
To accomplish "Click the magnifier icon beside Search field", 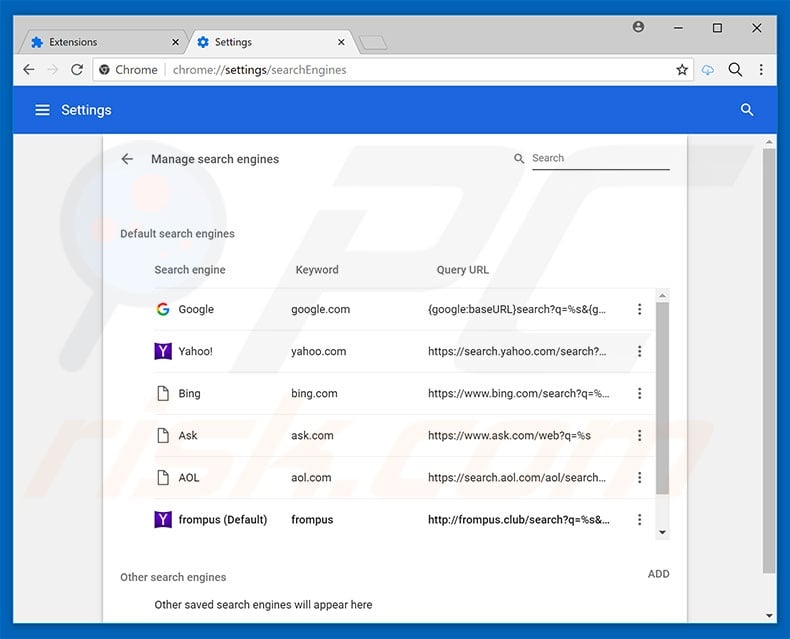I will [x=519, y=159].
